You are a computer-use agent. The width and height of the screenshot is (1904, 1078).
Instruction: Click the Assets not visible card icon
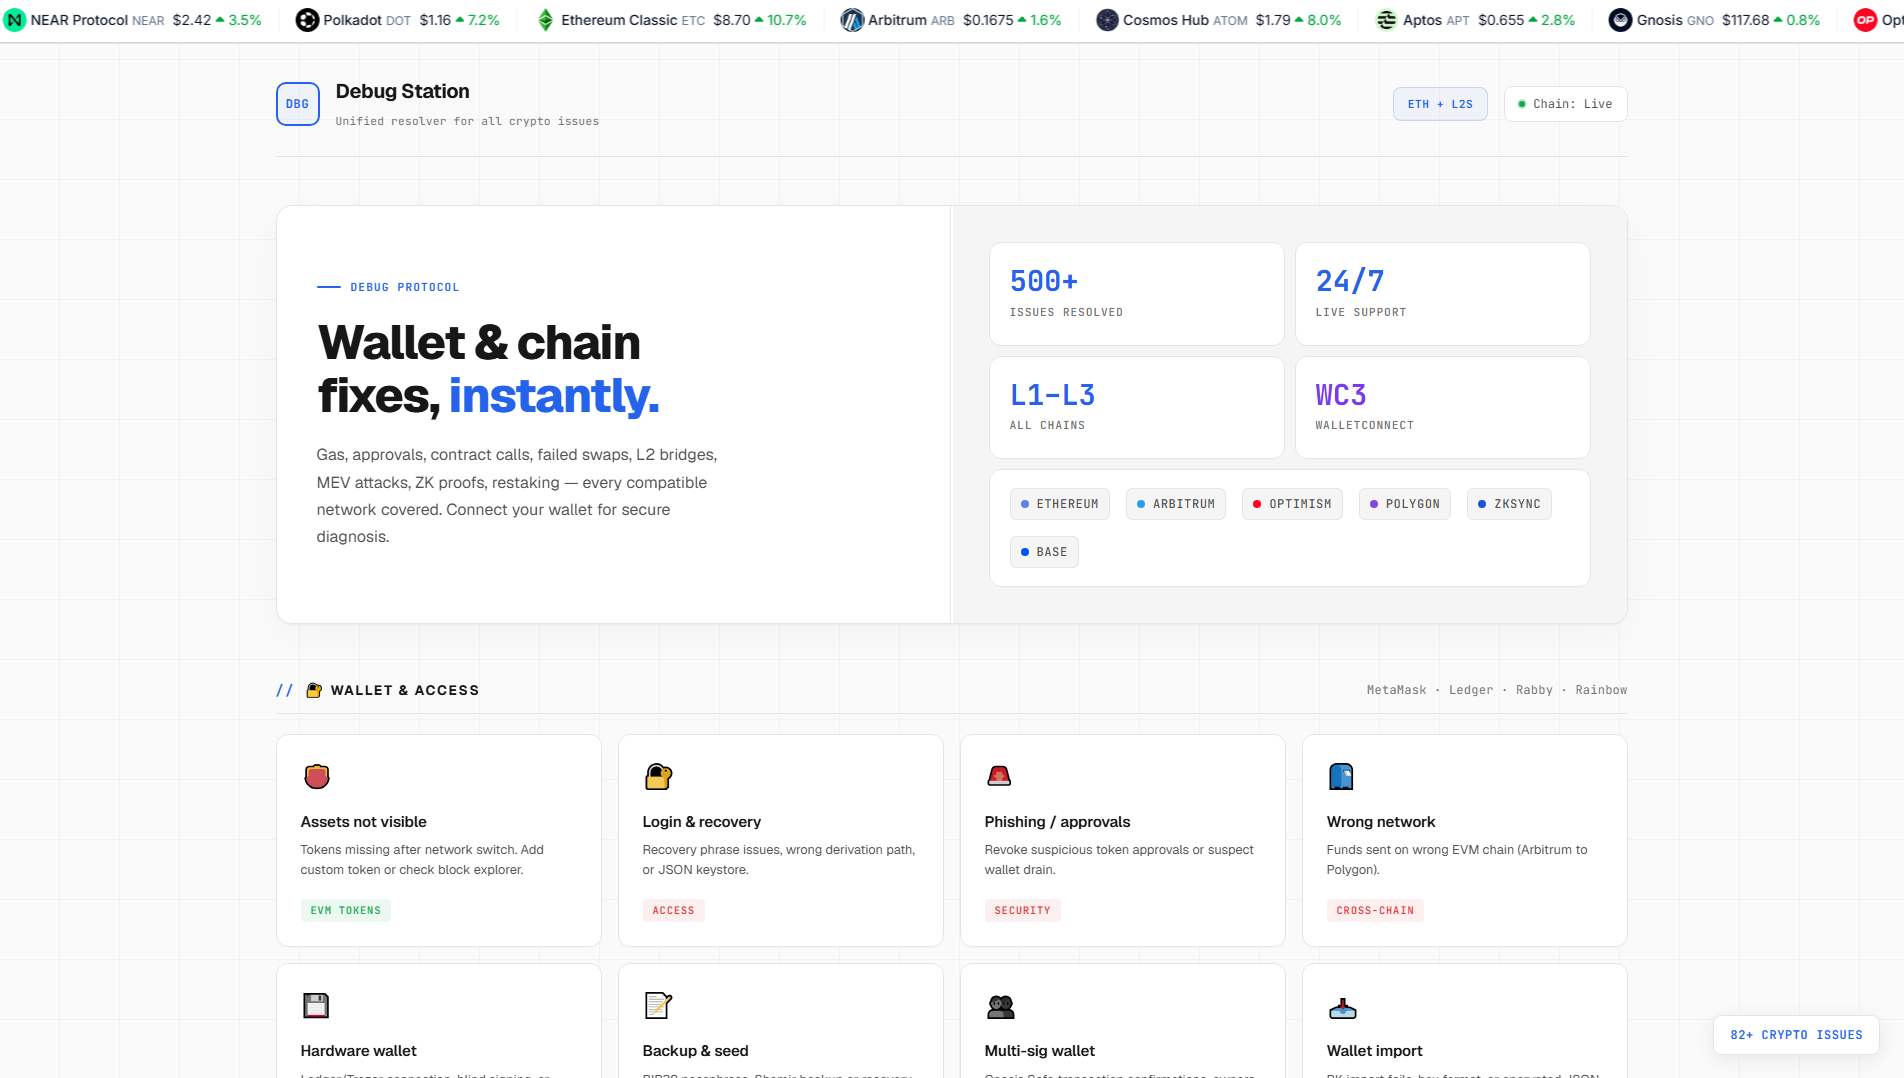coord(317,776)
